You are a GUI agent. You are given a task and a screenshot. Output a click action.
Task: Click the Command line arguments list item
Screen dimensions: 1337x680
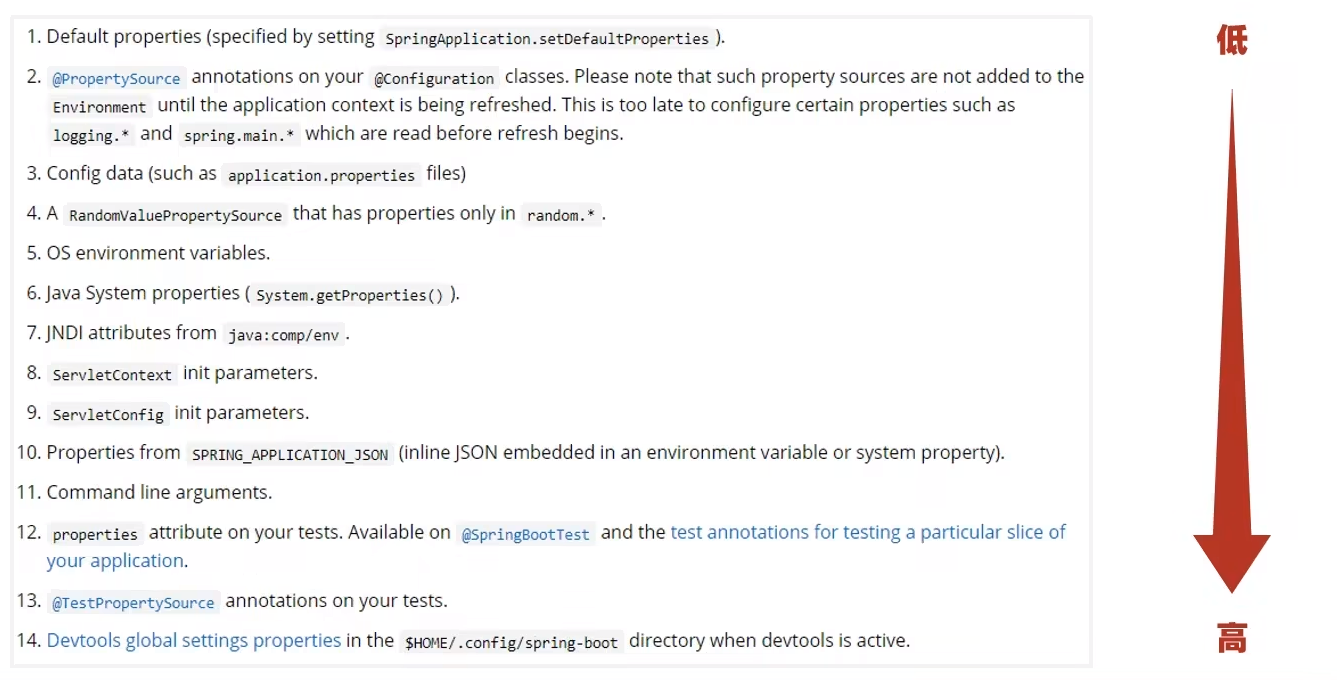click(x=159, y=492)
